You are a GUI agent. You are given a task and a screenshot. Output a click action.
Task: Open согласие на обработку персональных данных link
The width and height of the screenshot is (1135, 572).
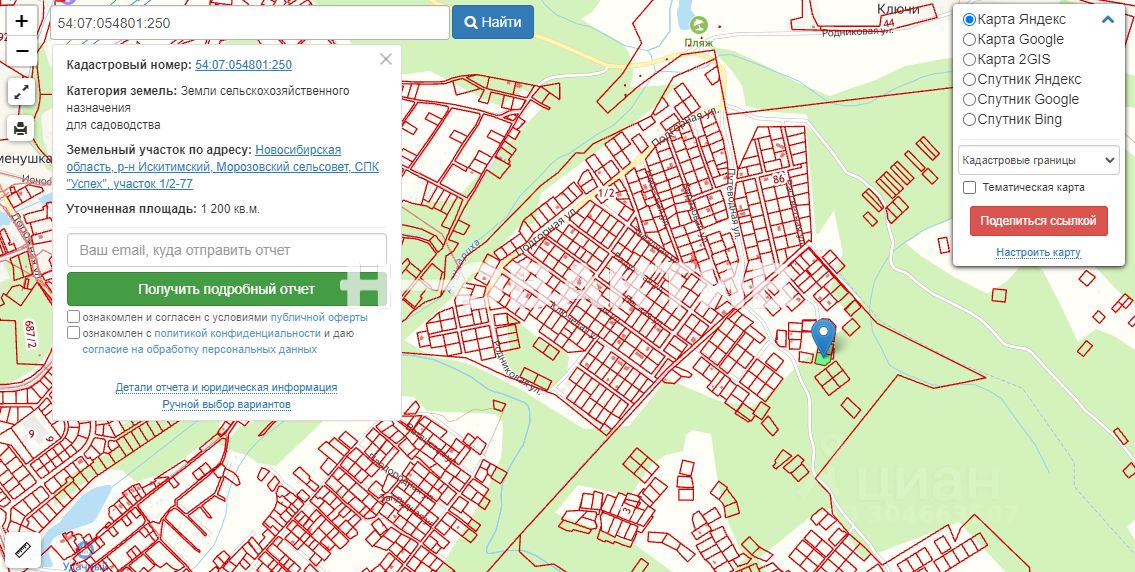200,349
